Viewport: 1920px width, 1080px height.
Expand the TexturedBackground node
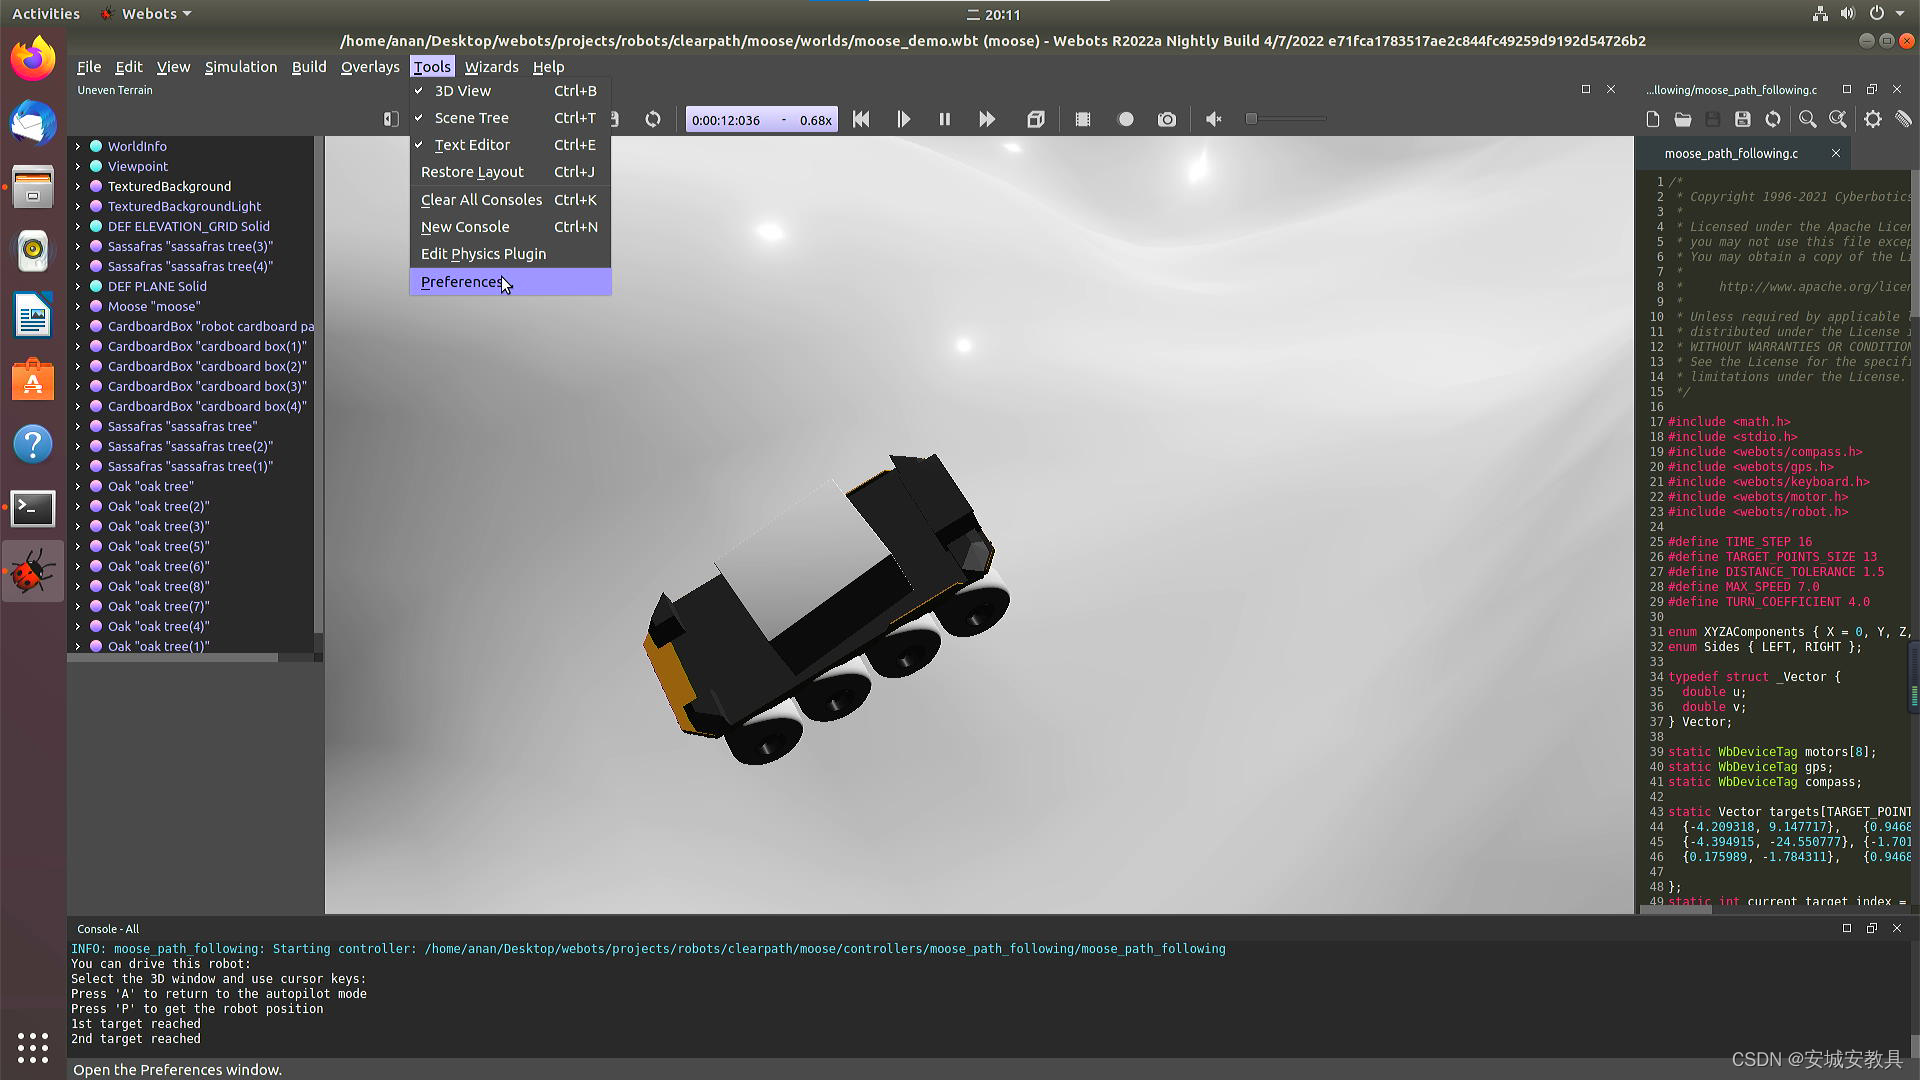(78, 186)
